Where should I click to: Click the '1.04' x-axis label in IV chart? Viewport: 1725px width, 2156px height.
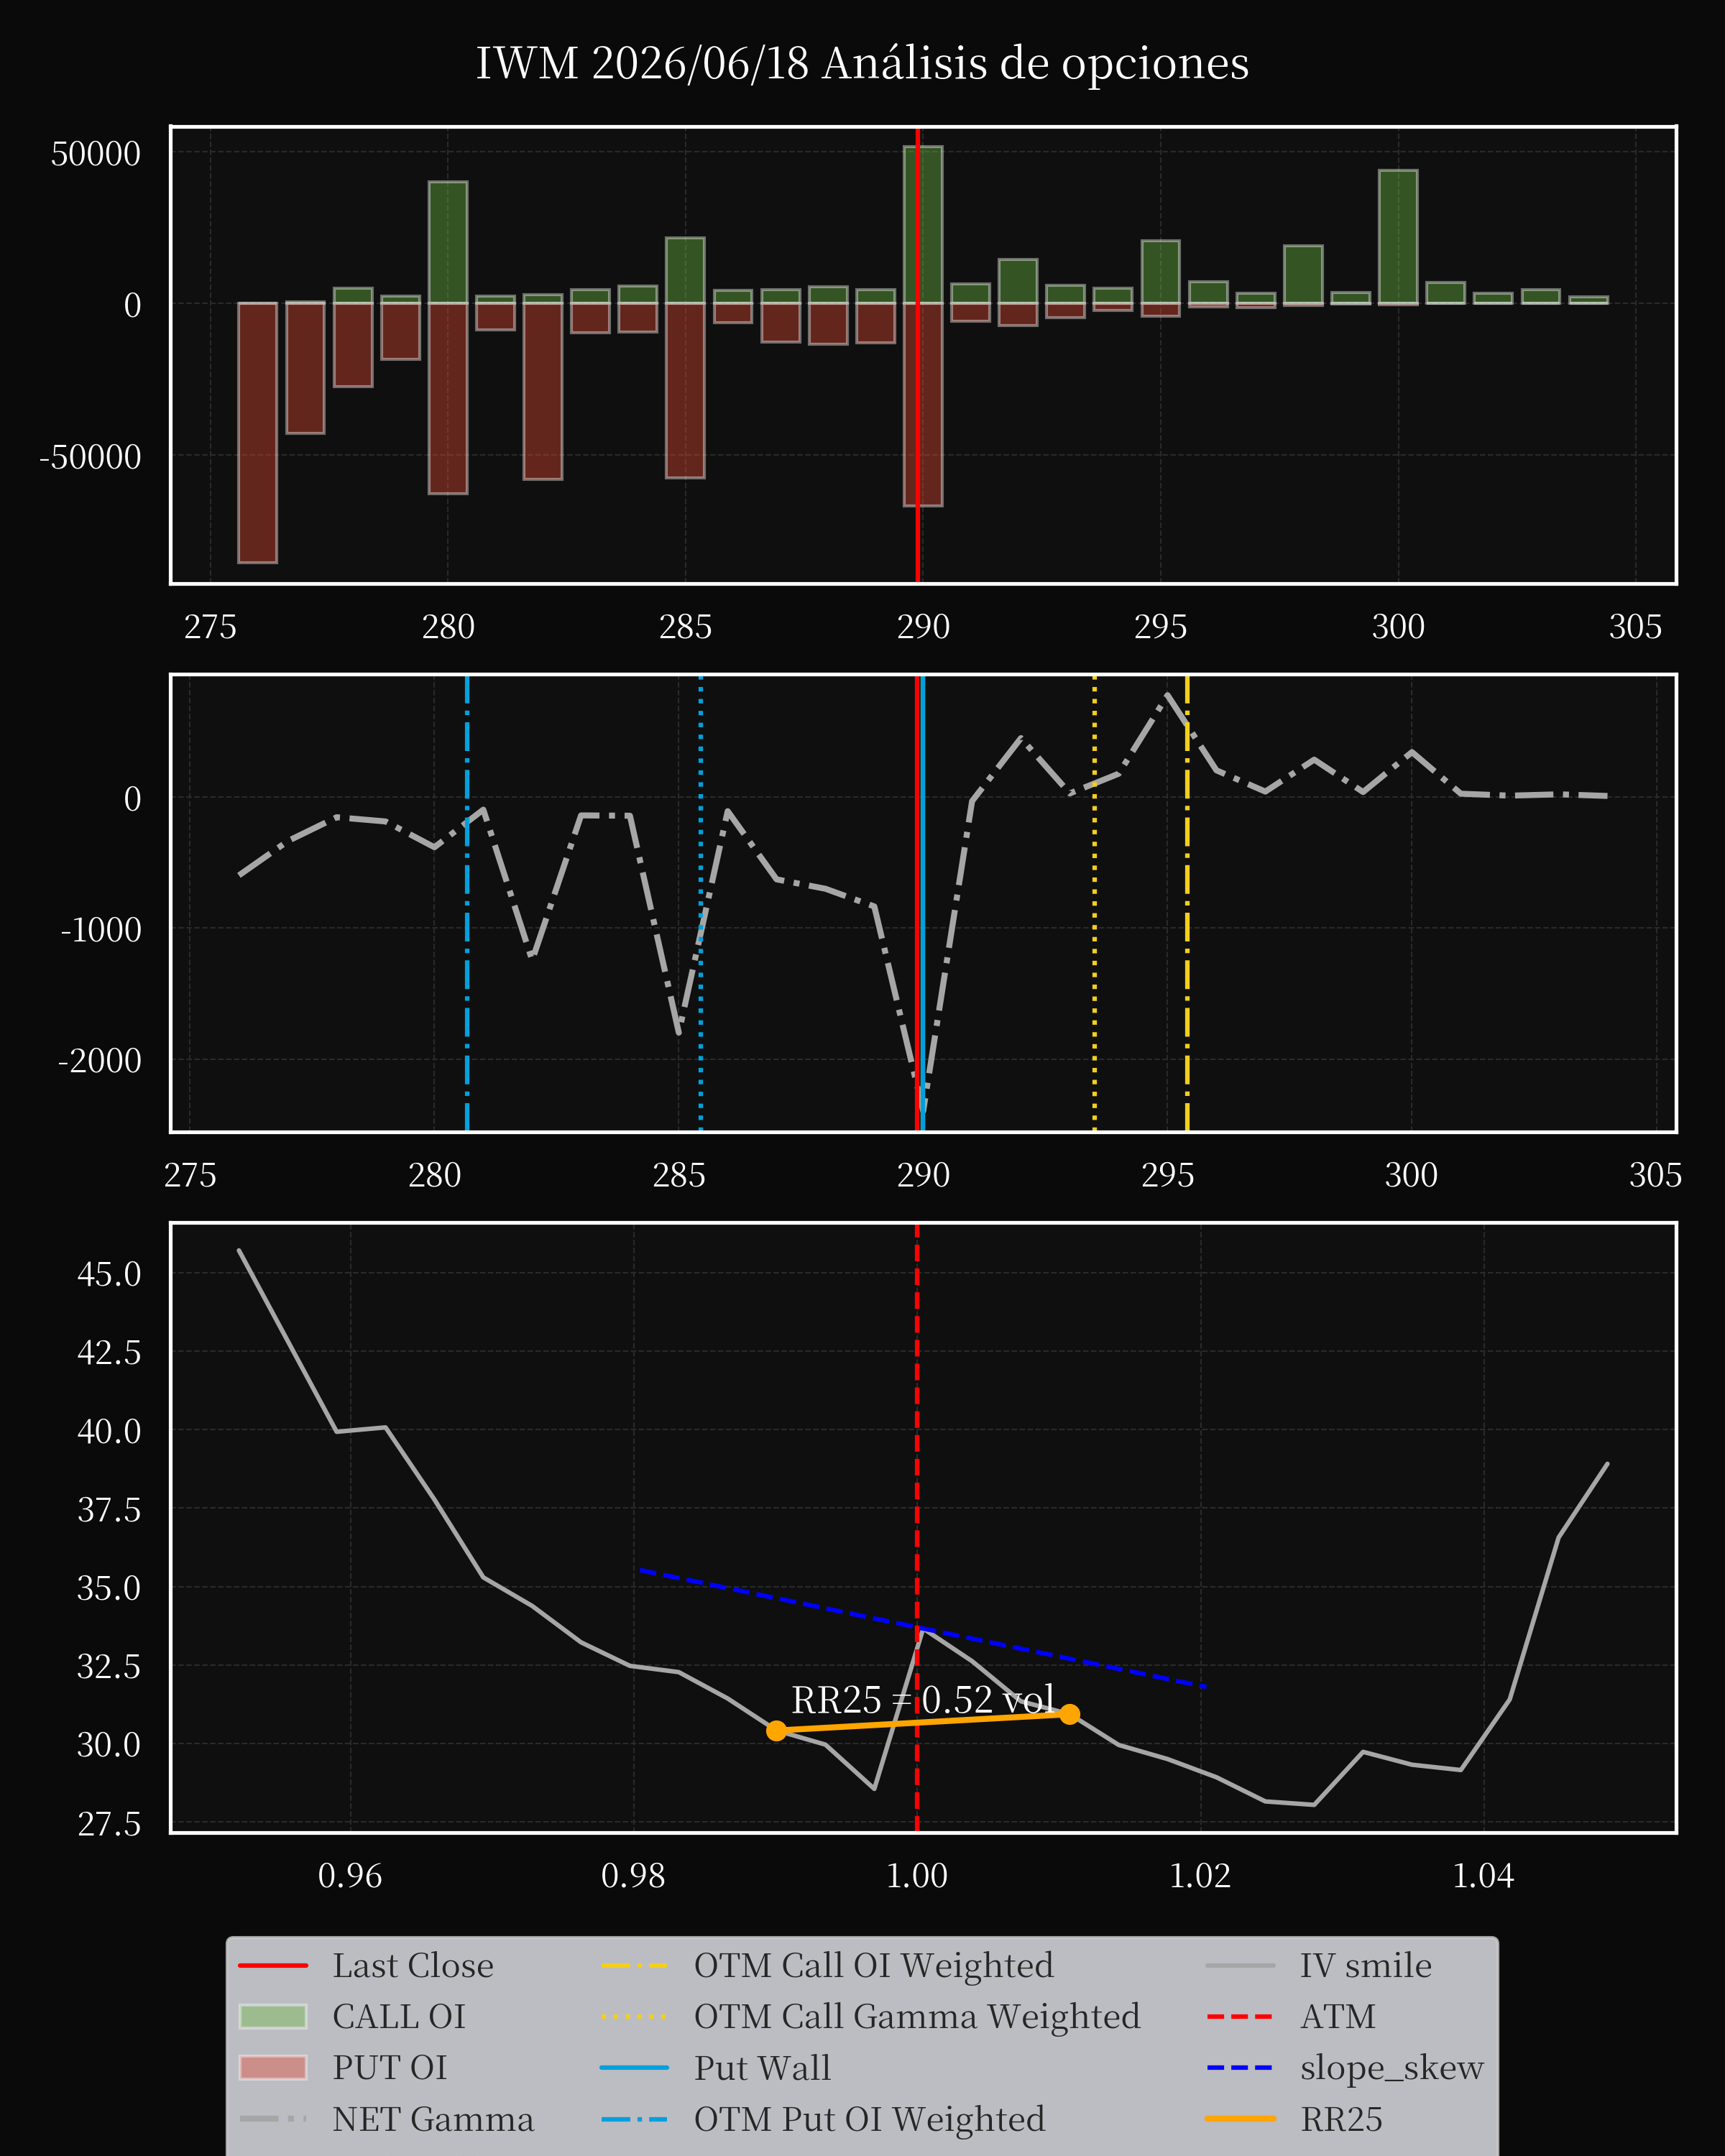coord(1483,1876)
